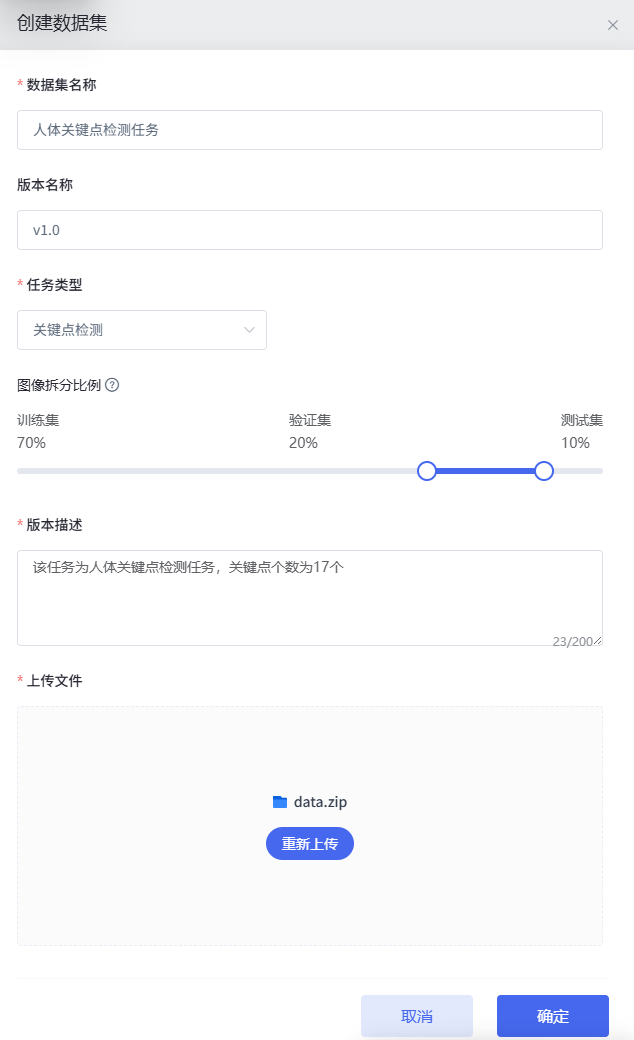634x1040 pixels.
Task: Click the dashed upload area for 上传文件
Action: [x=310, y=826]
